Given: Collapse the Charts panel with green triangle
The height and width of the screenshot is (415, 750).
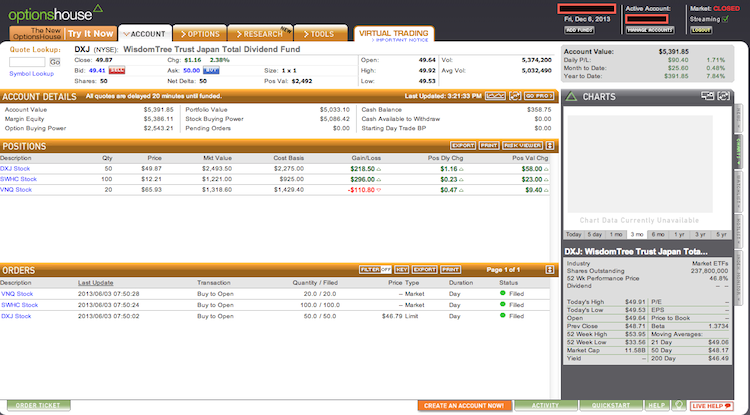Looking at the screenshot, I should click(x=569, y=97).
